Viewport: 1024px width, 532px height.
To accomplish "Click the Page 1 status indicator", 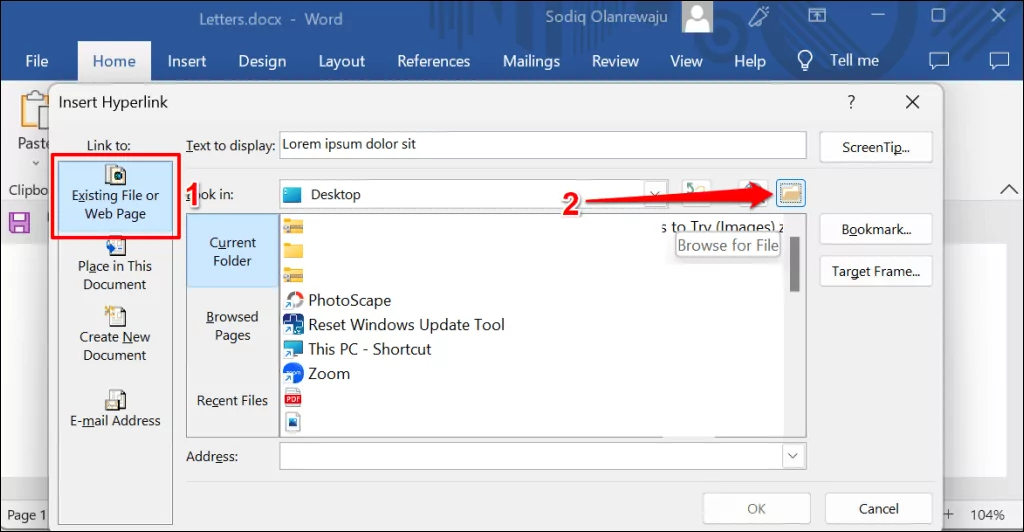I will click(26, 514).
